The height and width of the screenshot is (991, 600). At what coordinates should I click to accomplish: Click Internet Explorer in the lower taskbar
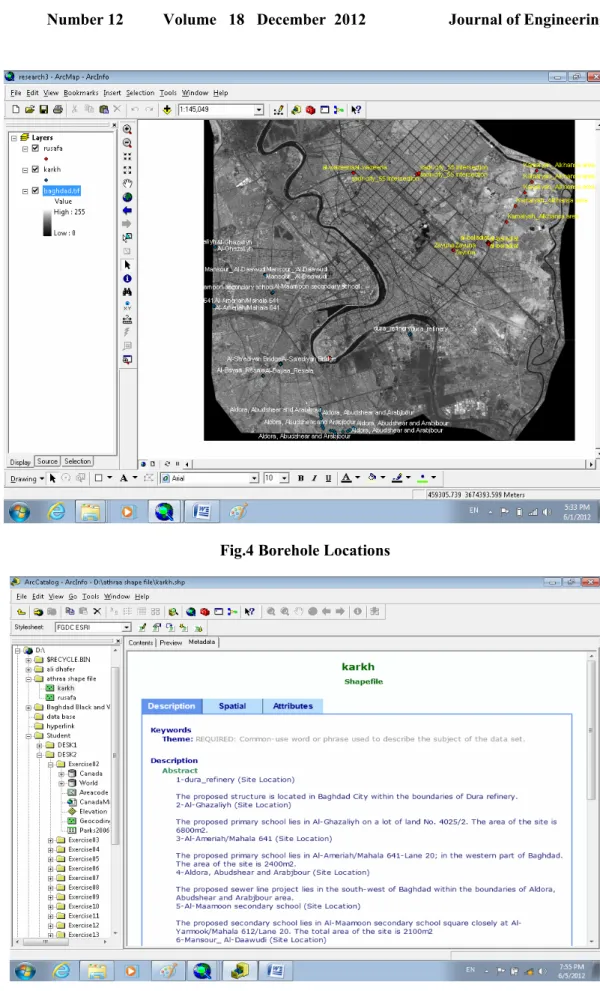point(61,970)
